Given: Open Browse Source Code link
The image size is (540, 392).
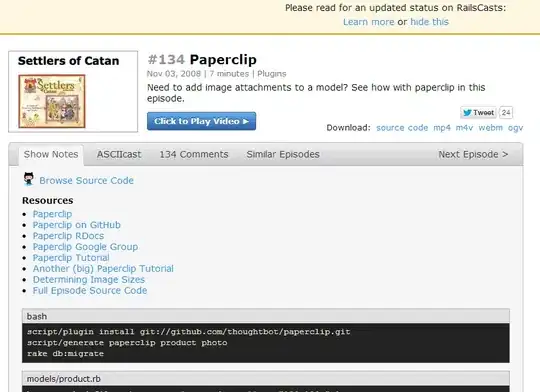Looking at the screenshot, I should [x=86, y=180].
